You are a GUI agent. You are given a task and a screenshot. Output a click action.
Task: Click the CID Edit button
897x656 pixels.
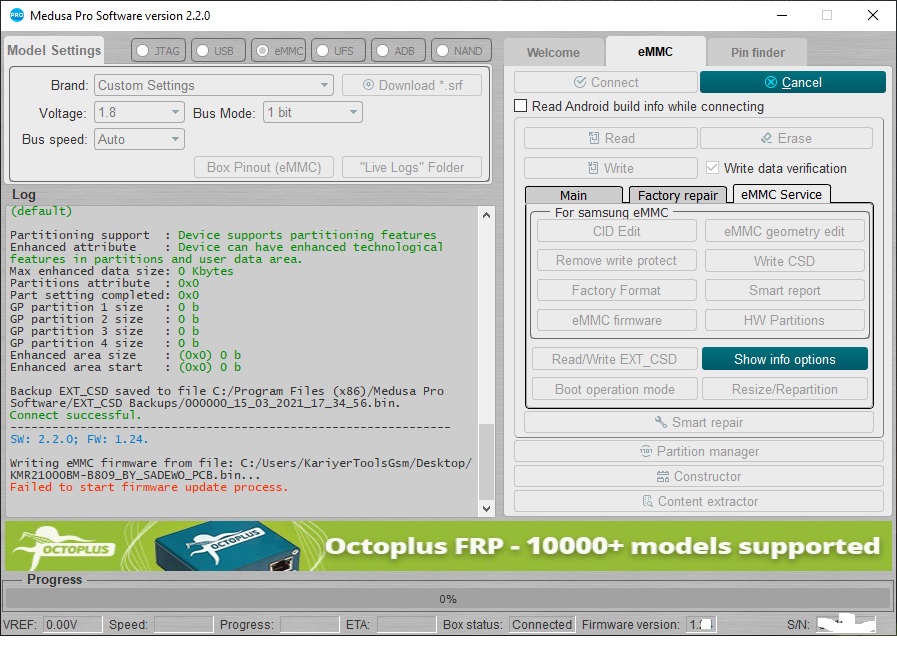point(617,231)
